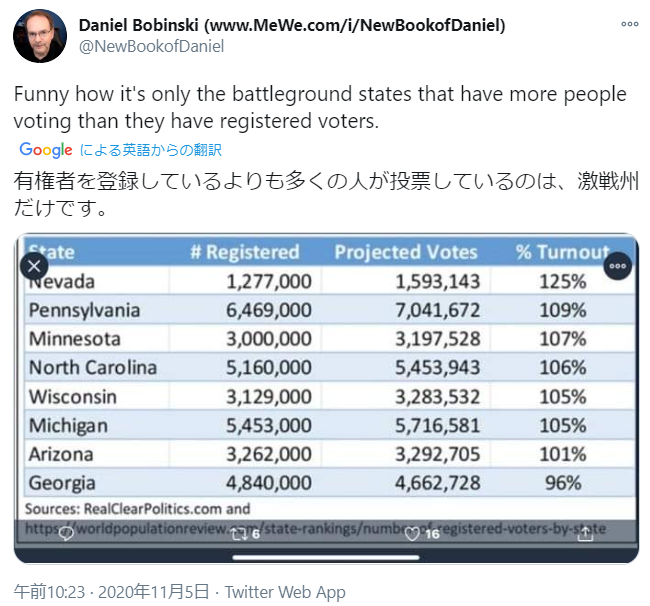
Task: Open the tweet's more options menu
Action: point(630,24)
